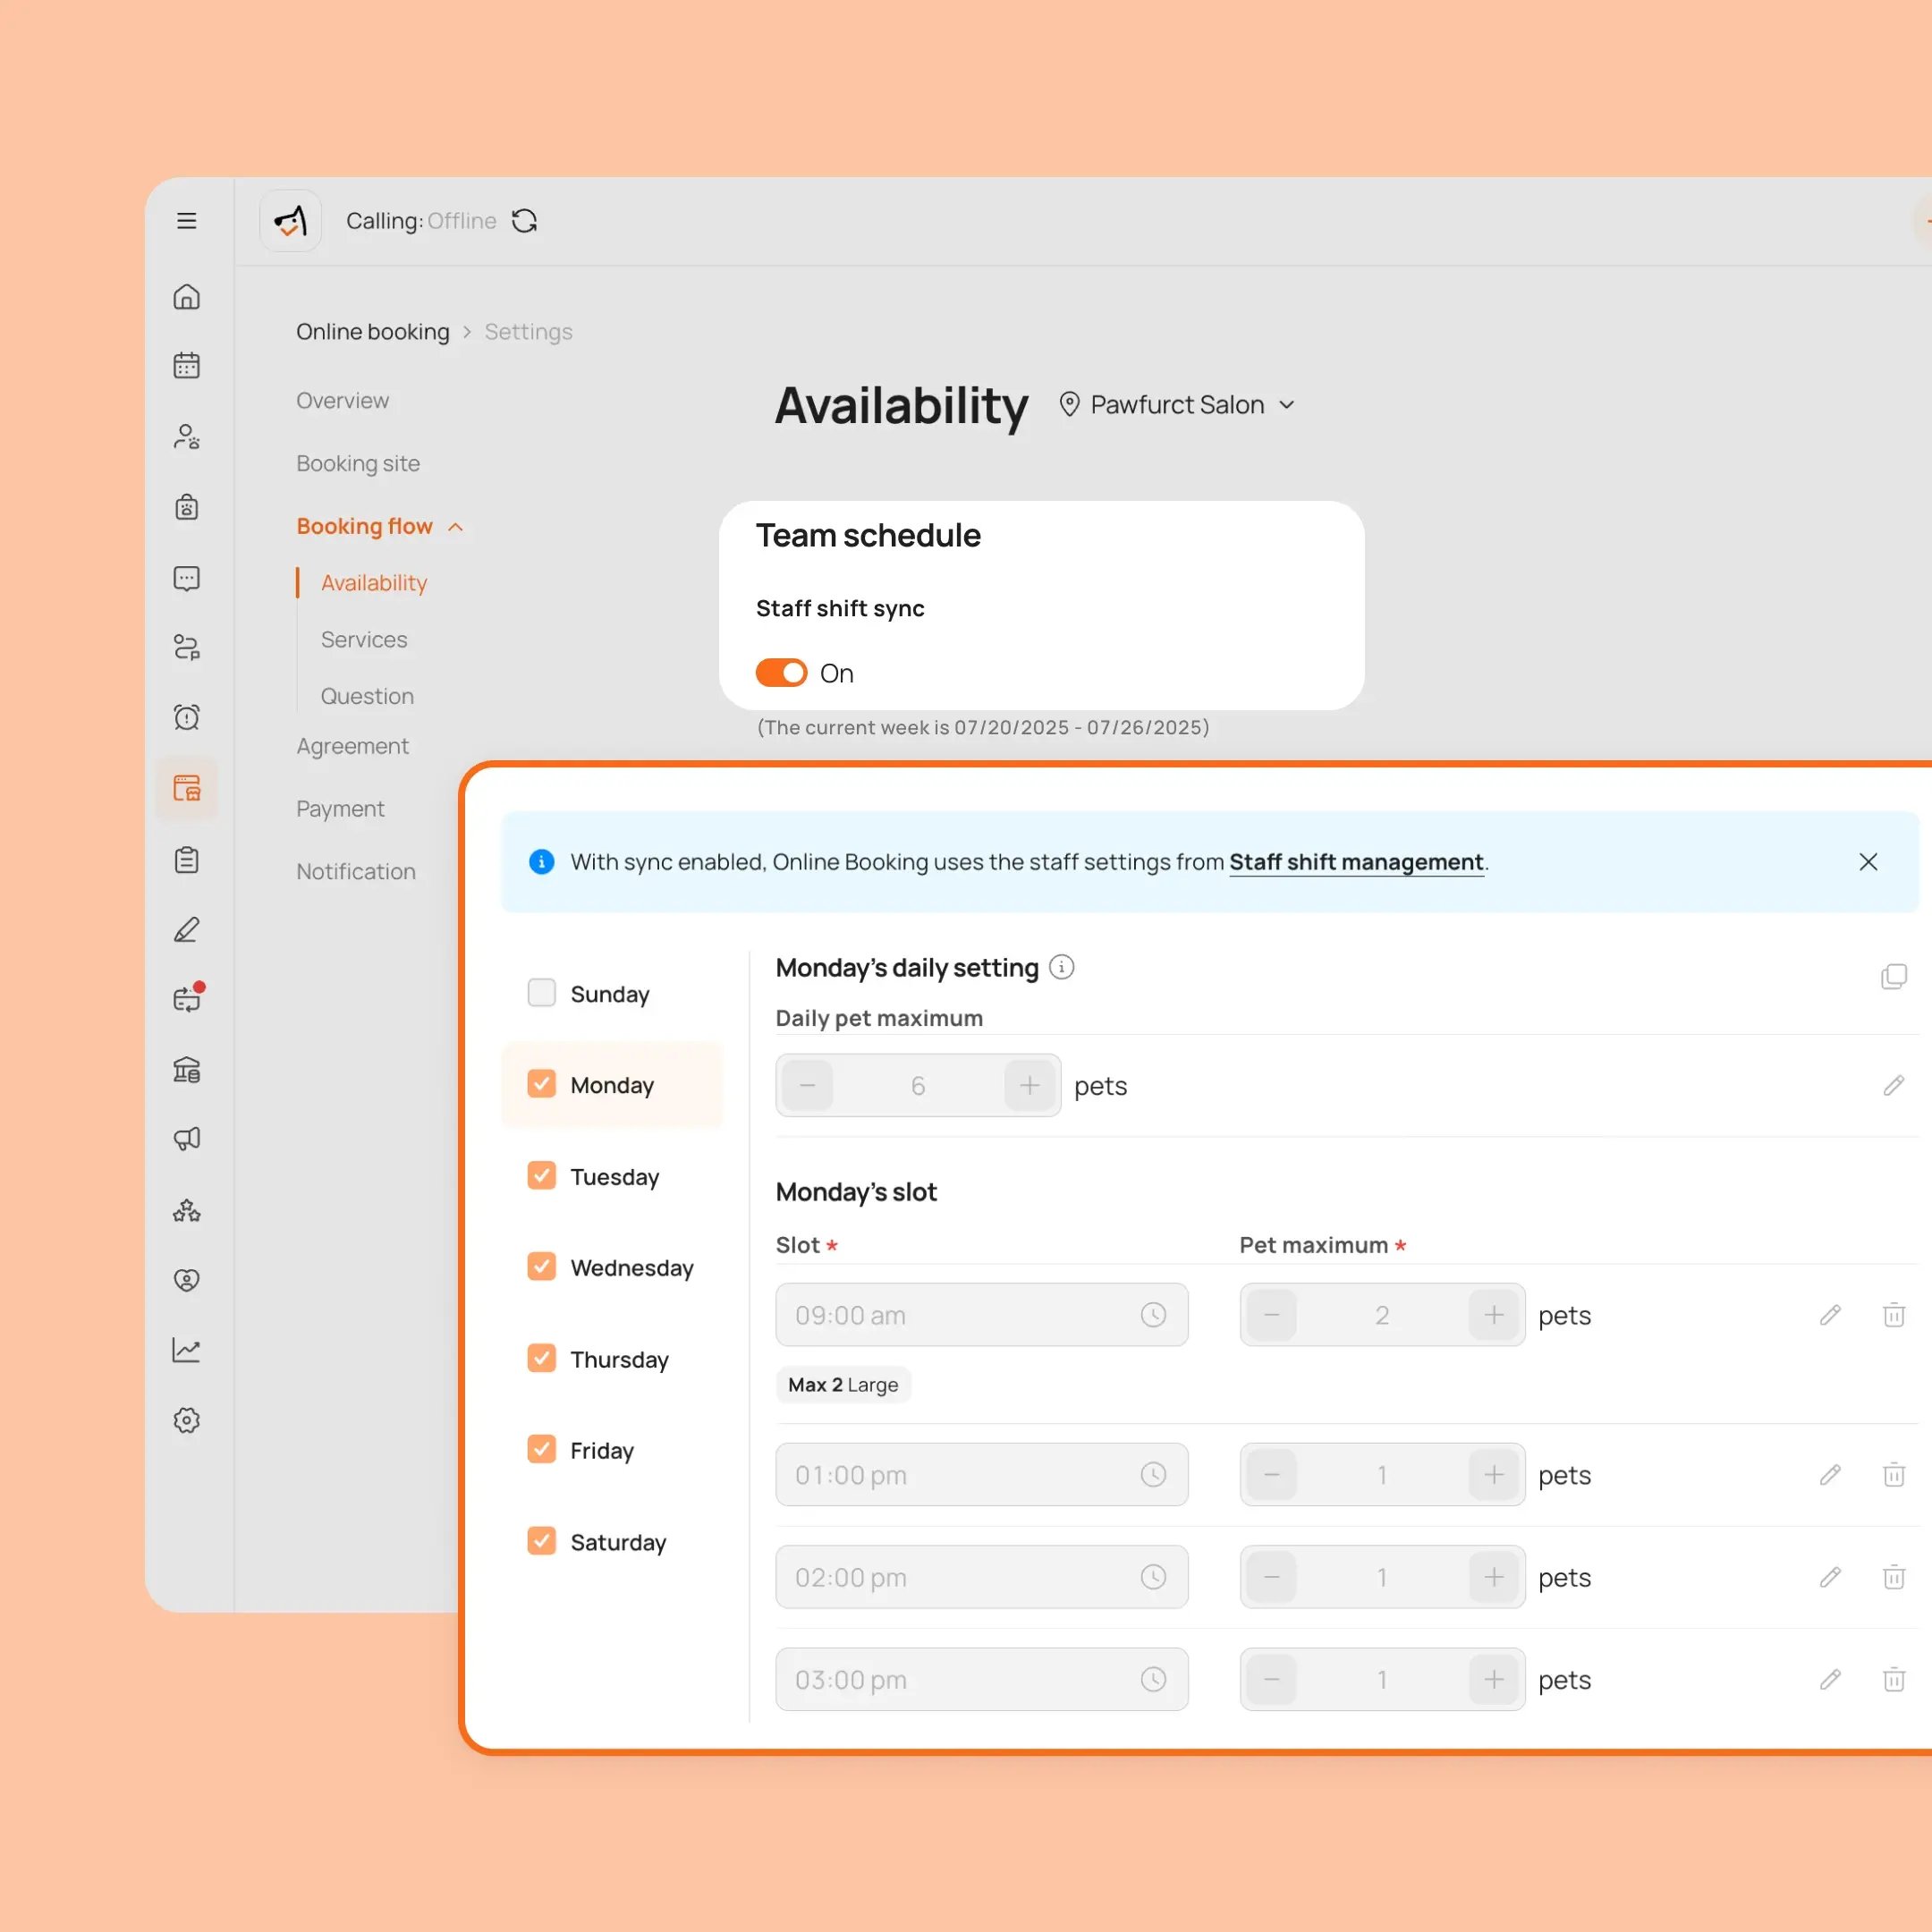Open the 09:00 am time picker
This screenshot has width=1932, height=1932.
pyautogui.click(x=982, y=1315)
